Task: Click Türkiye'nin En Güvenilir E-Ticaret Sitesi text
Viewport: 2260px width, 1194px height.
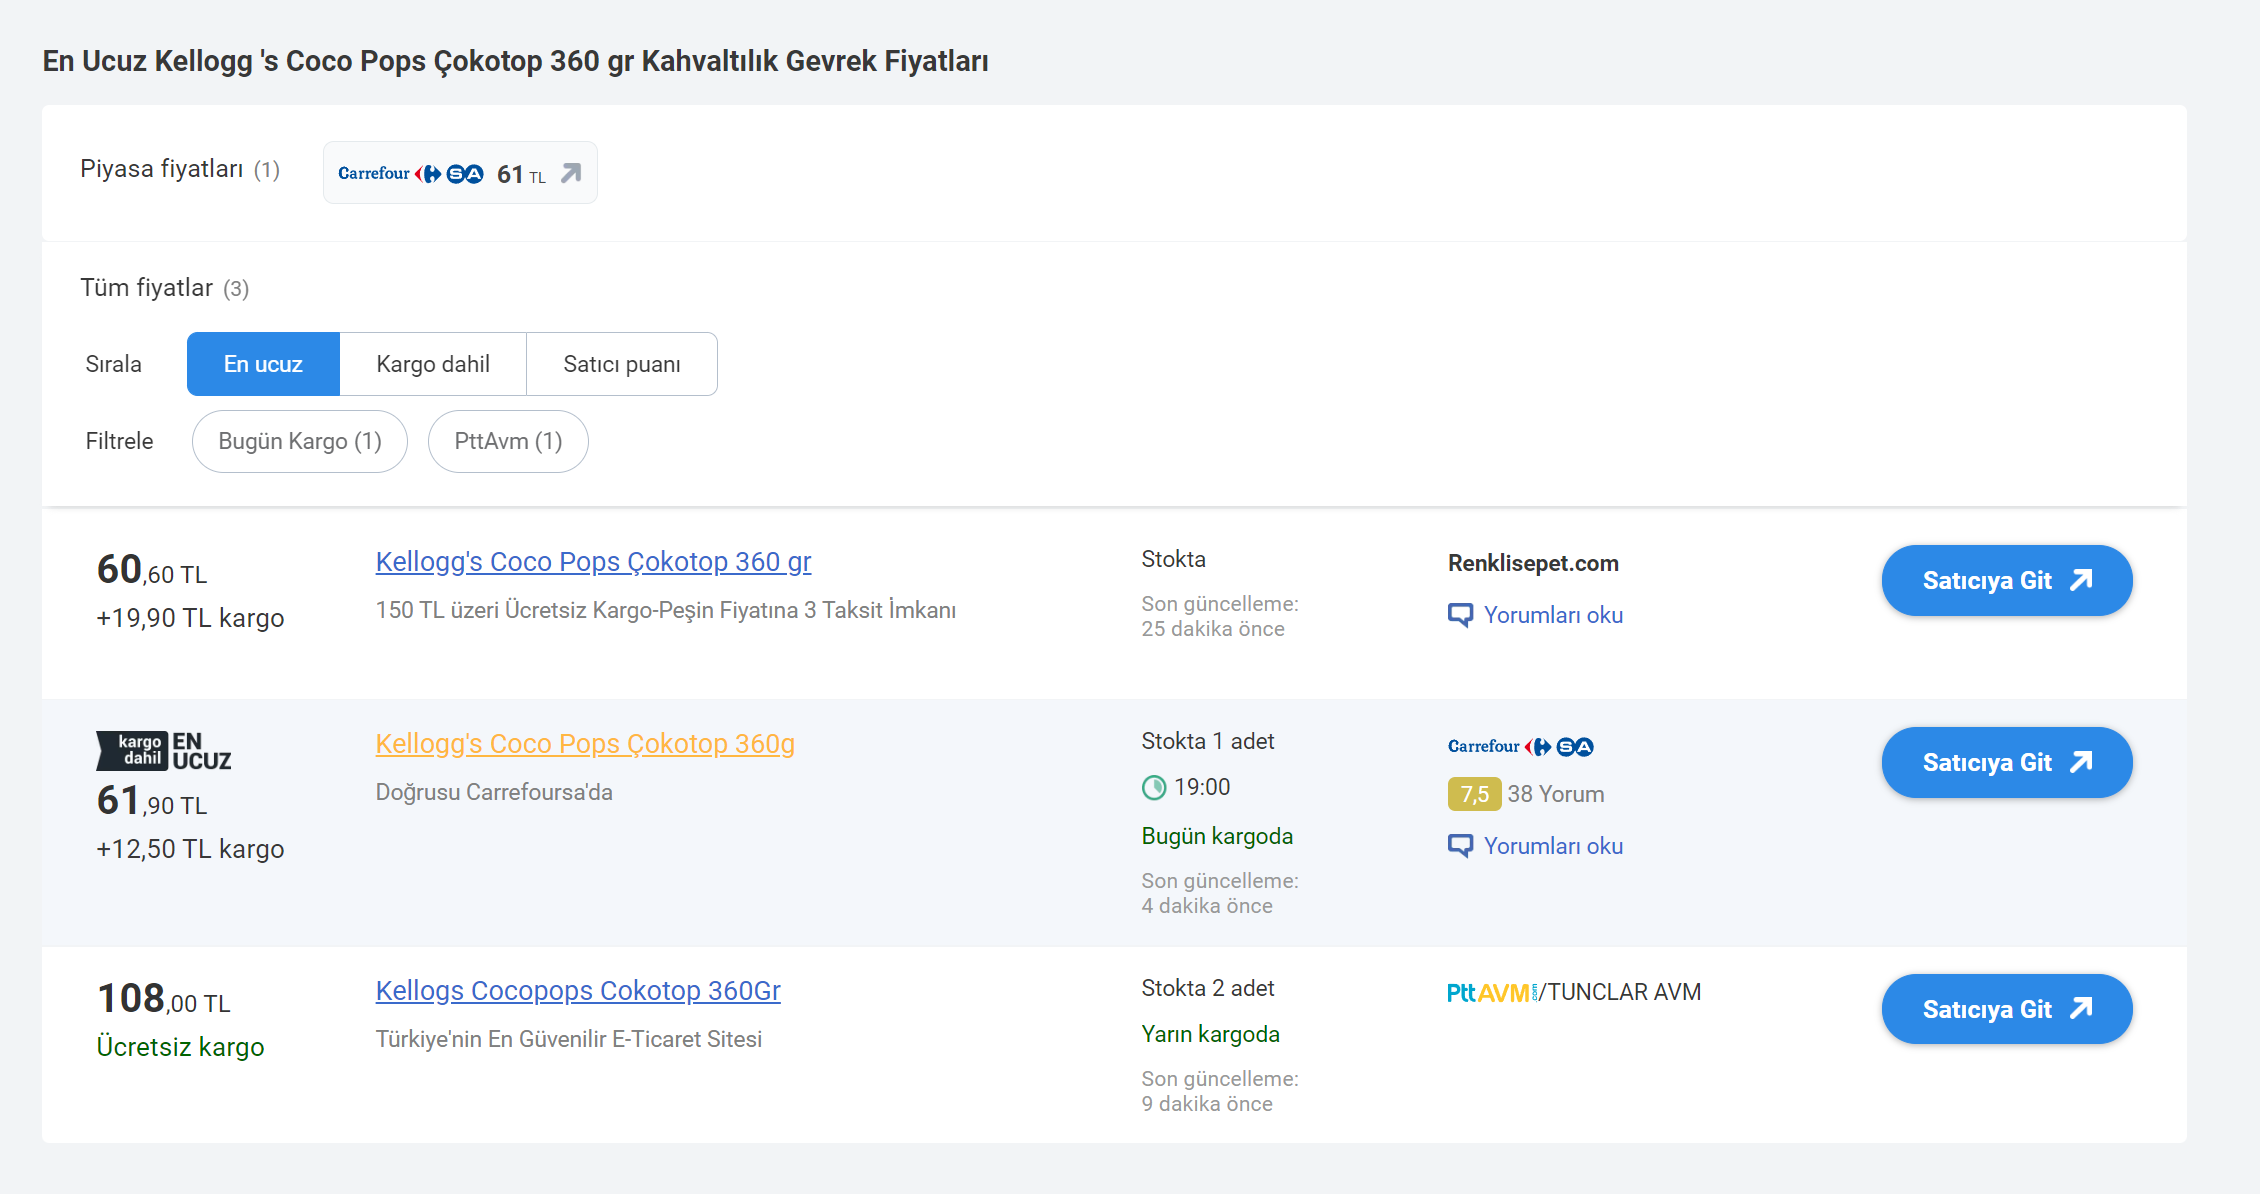Action: pyautogui.click(x=569, y=1039)
